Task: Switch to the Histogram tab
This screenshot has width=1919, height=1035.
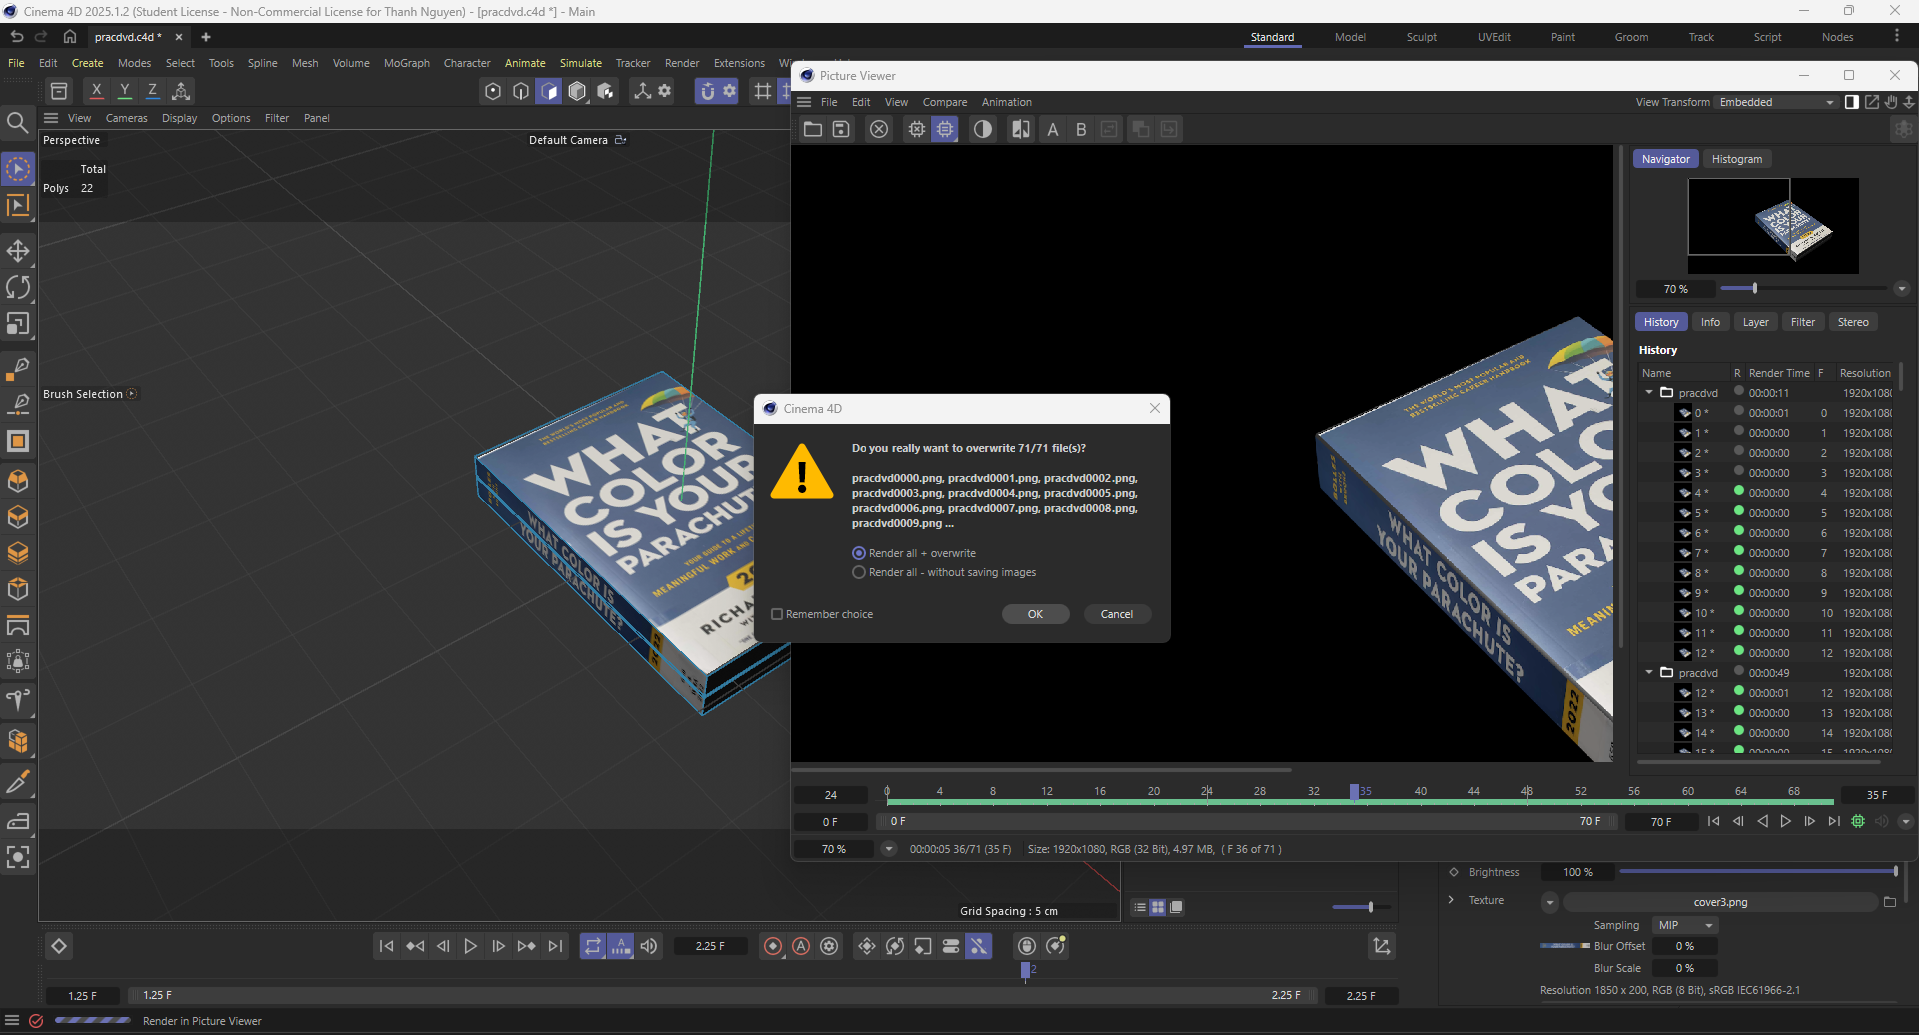Action: coord(1736,158)
